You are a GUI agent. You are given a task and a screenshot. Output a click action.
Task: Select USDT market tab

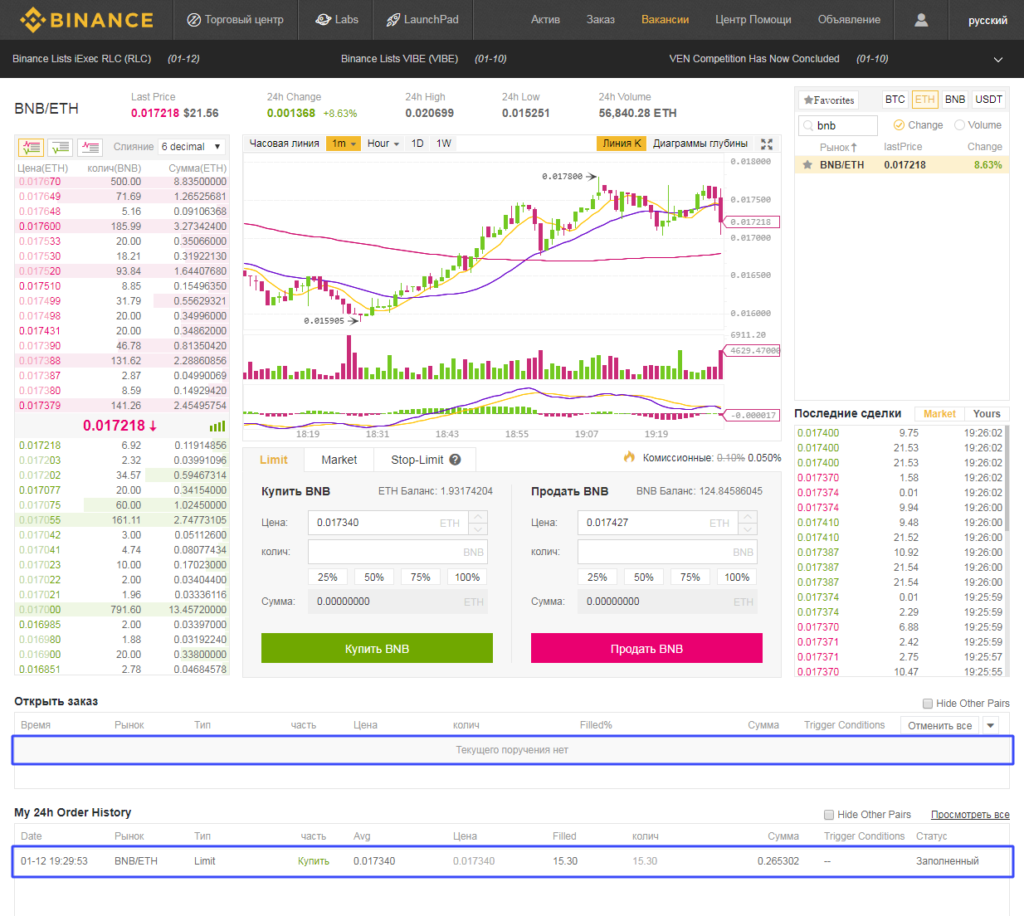[989, 99]
